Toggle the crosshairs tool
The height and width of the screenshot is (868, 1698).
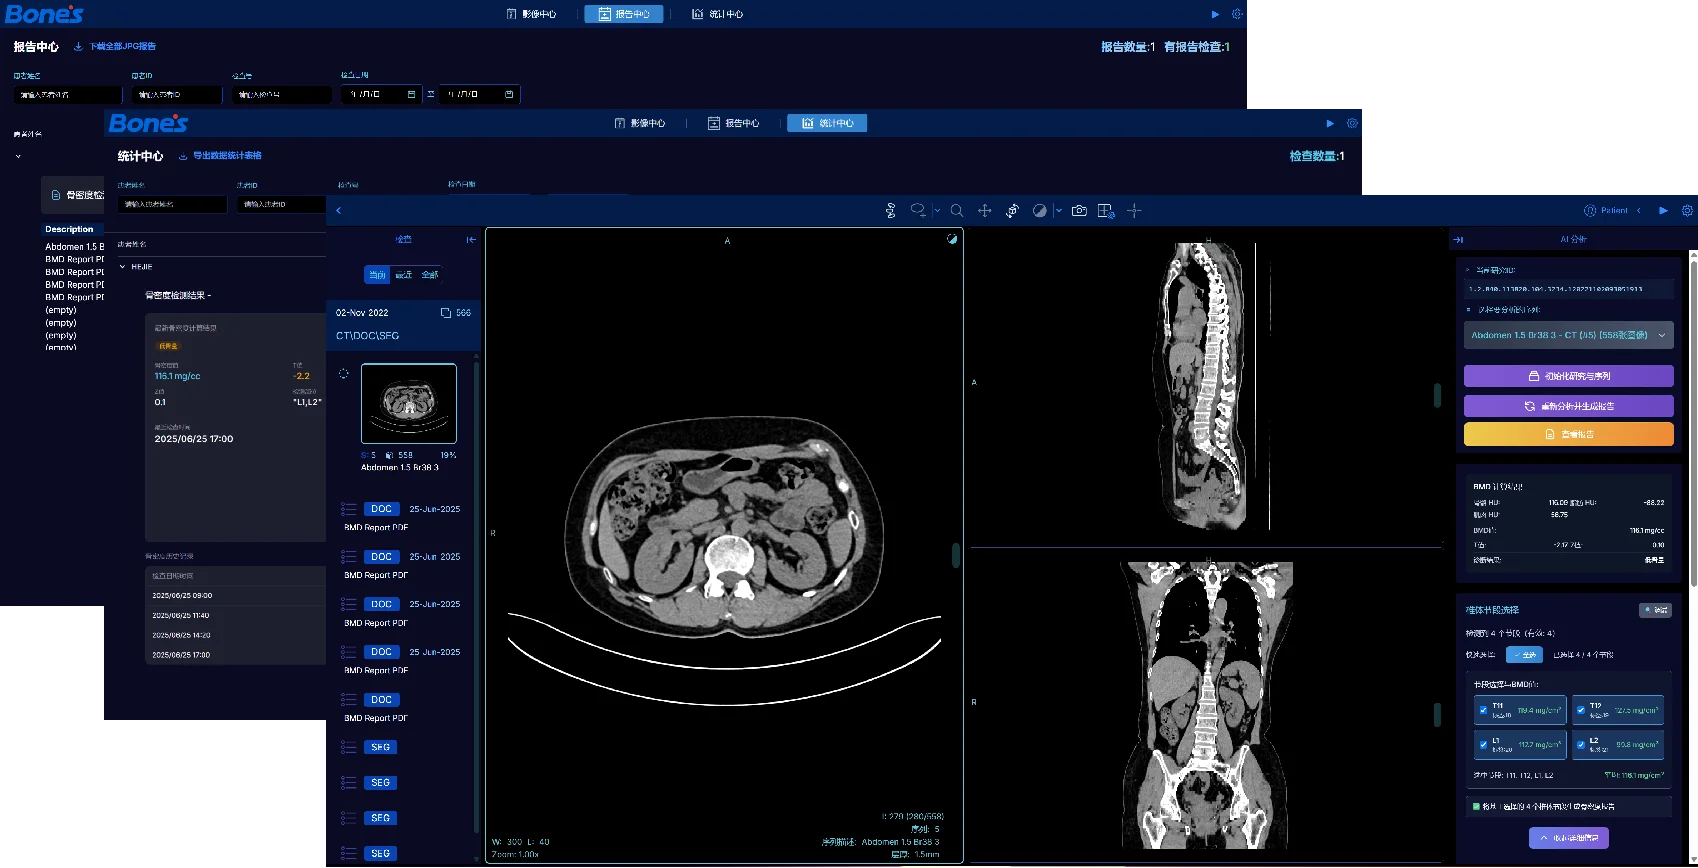[1134, 211]
